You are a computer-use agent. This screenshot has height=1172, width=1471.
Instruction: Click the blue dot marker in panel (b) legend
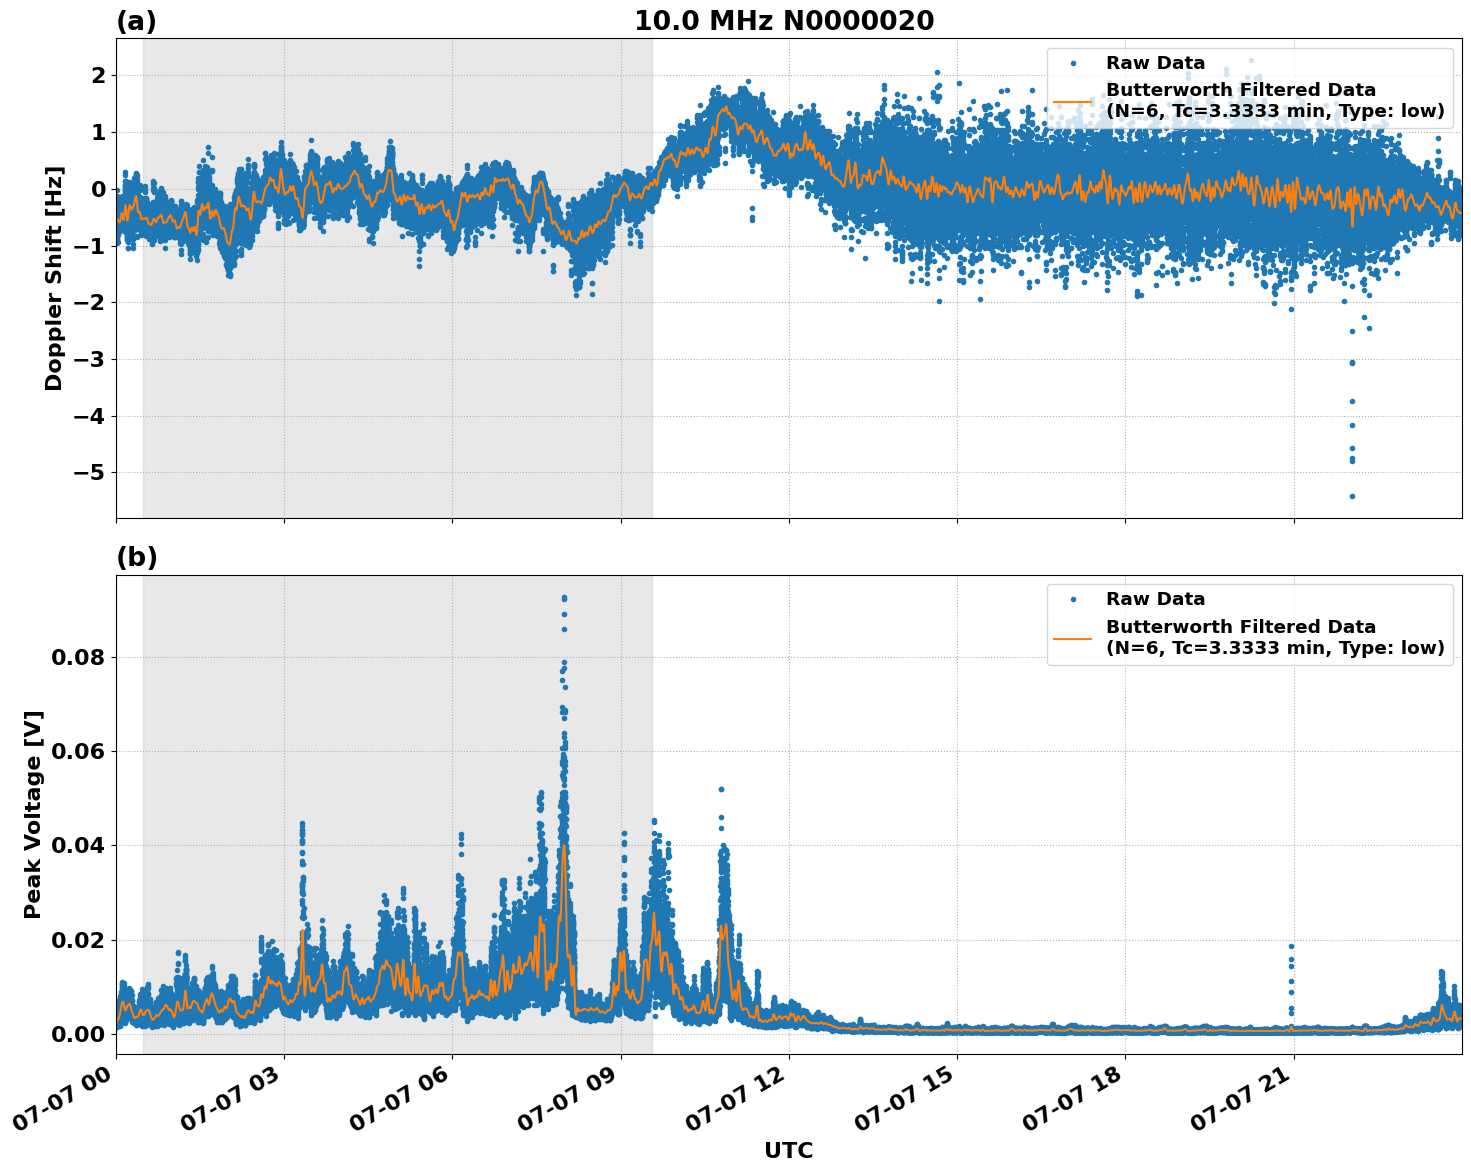tap(1073, 599)
